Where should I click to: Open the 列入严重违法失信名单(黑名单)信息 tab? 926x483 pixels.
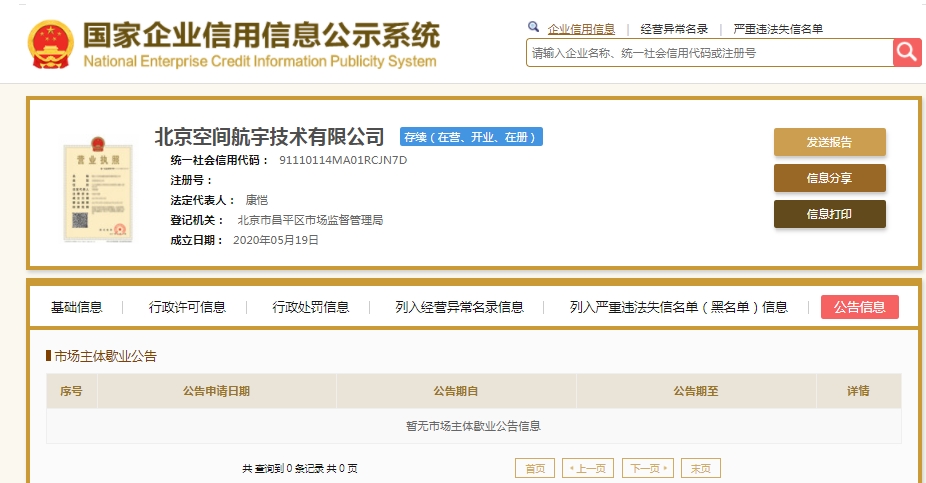[x=679, y=307]
